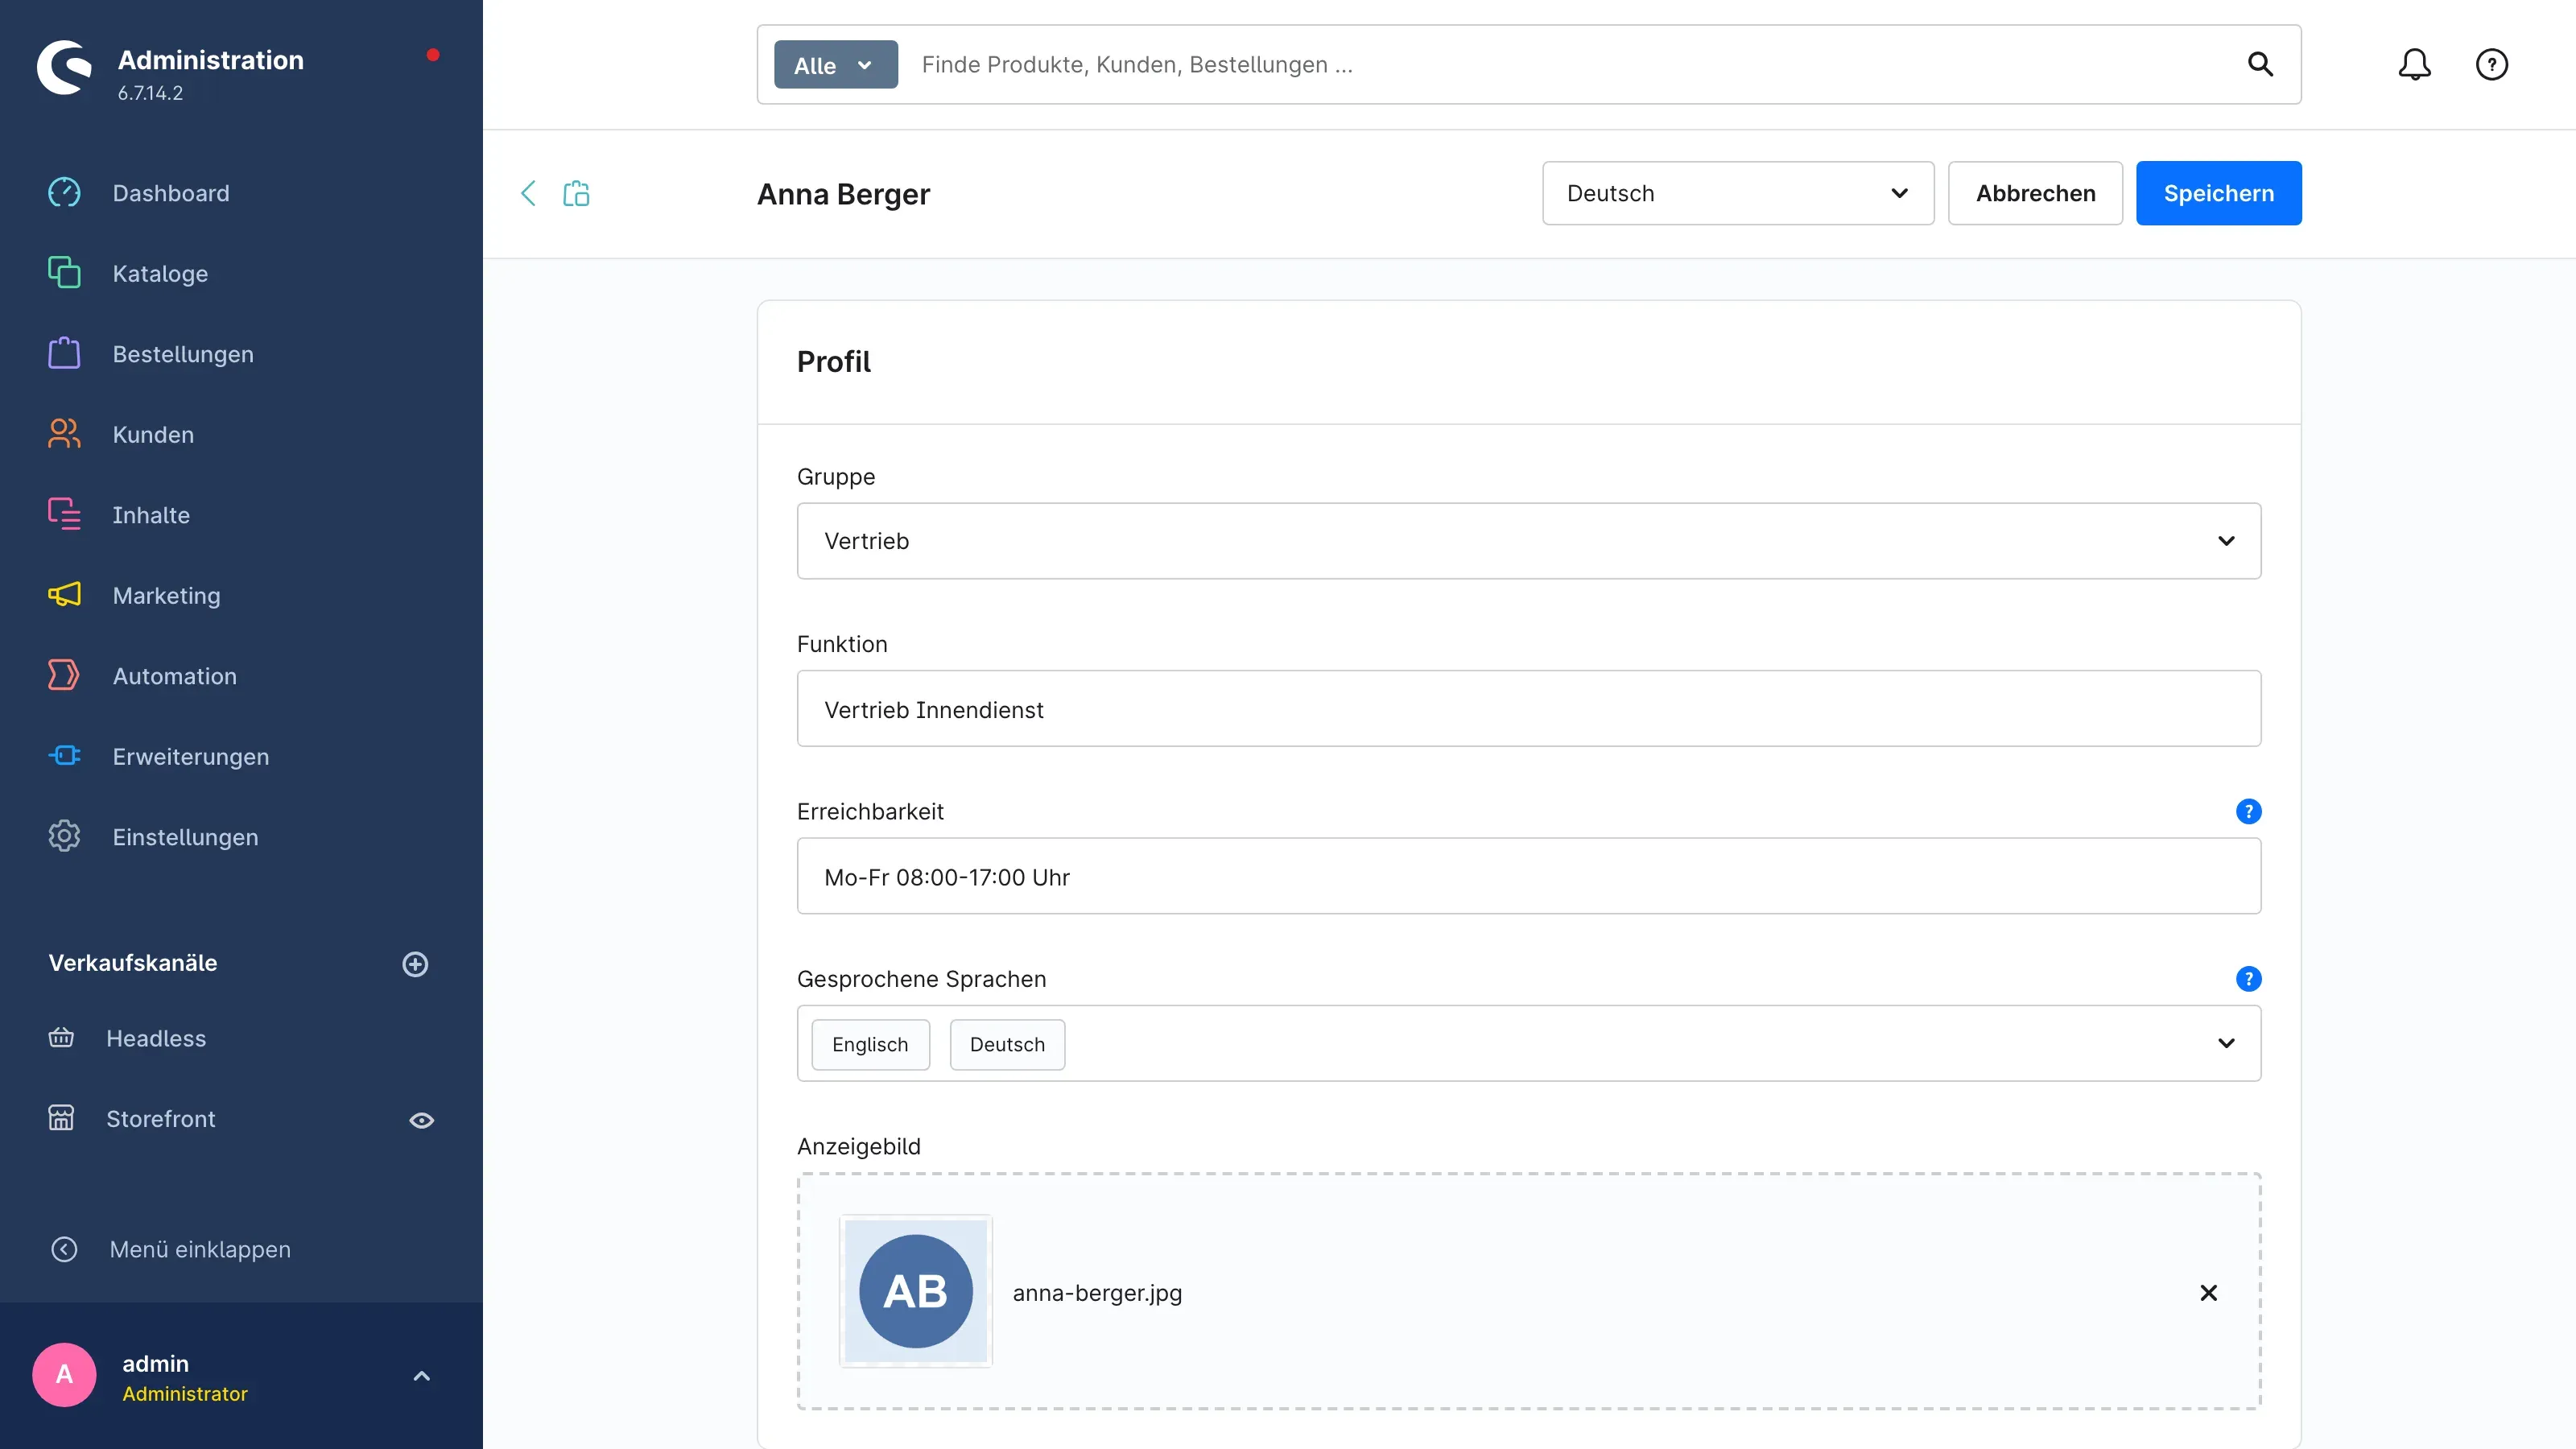Image resolution: width=2576 pixels, height=1449 pixels.
Task: Select the Deutsch language tag
Action: (x=1007, y=1044)
